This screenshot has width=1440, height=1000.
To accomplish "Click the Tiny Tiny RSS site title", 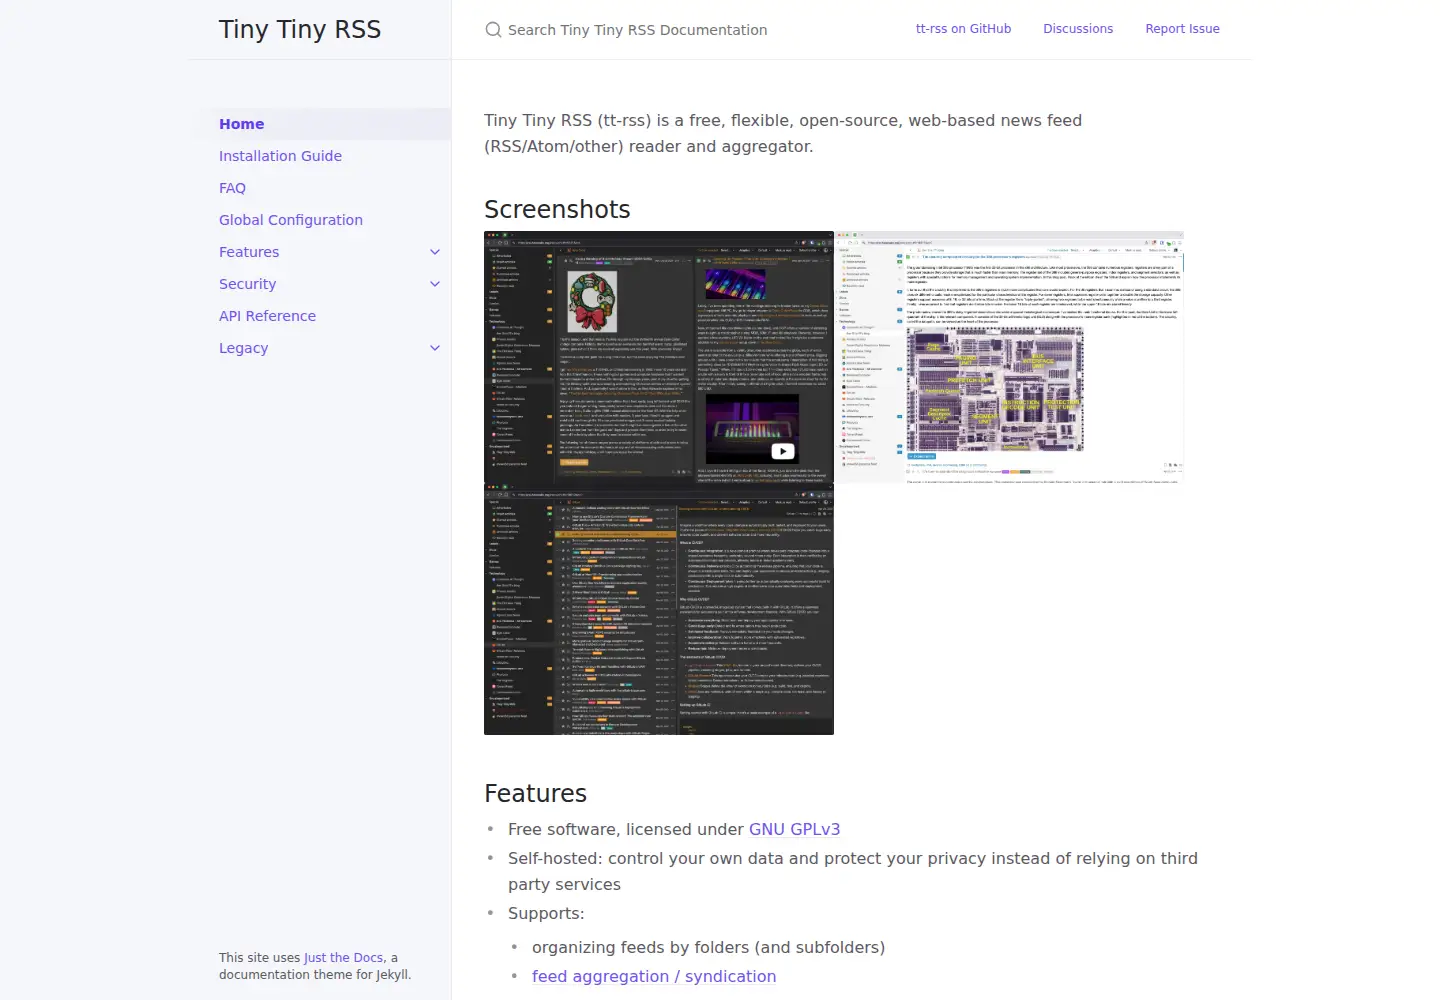I will tap(300, 30).
